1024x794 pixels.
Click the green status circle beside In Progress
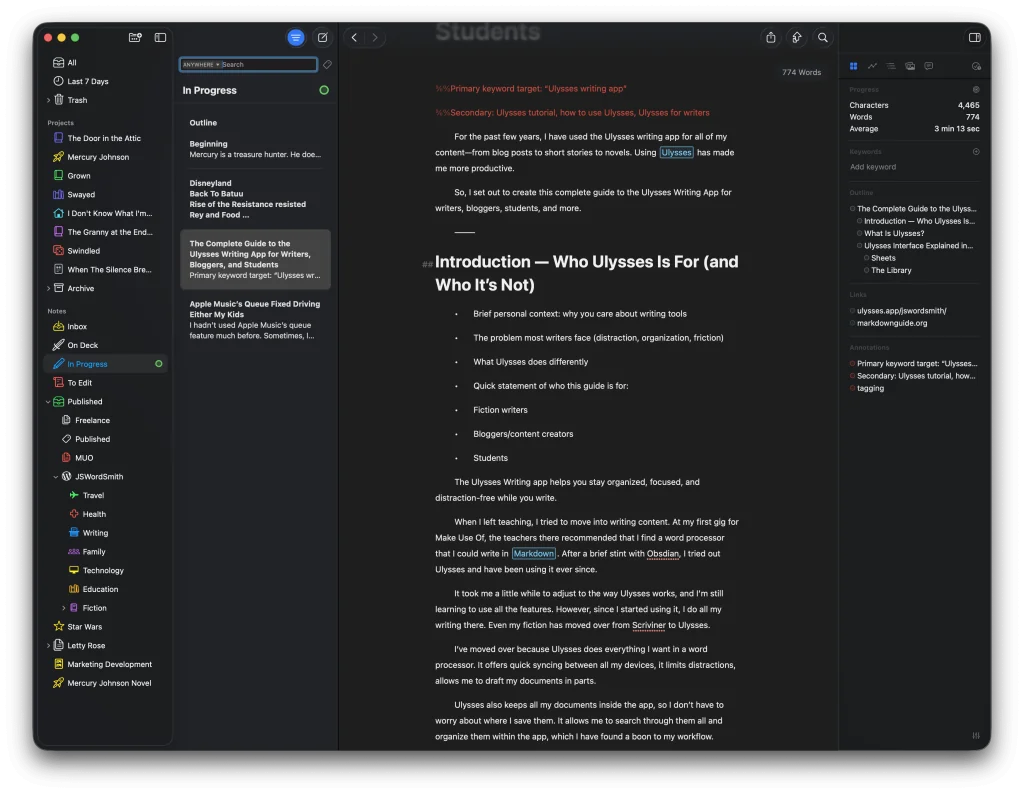coord(322,90)
